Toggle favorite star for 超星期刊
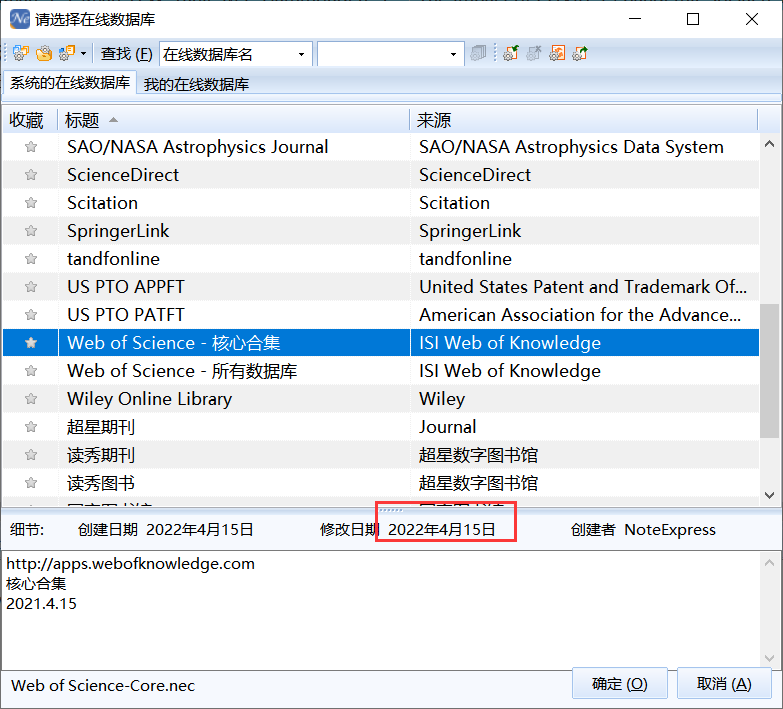This screenshot has height=709, width=783. click(x=31, y=426)
